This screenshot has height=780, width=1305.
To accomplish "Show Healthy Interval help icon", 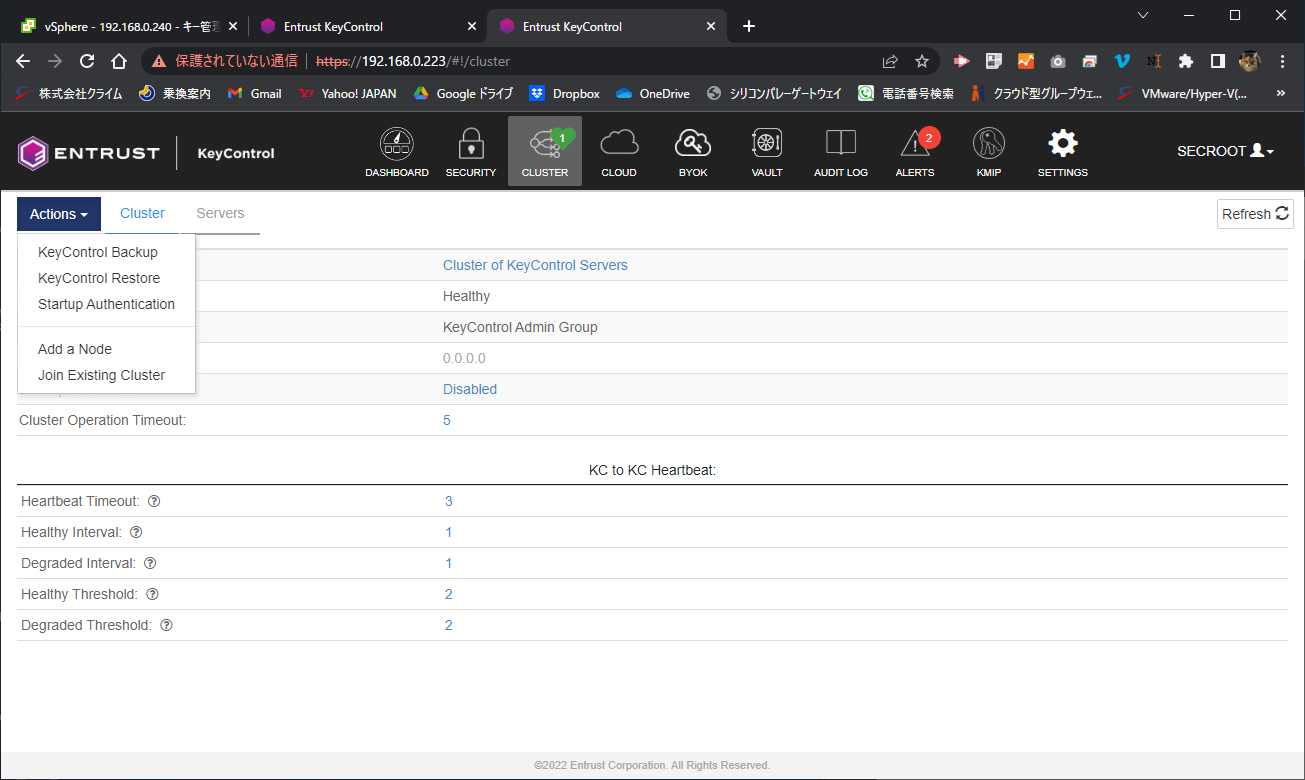I will 136,532.
